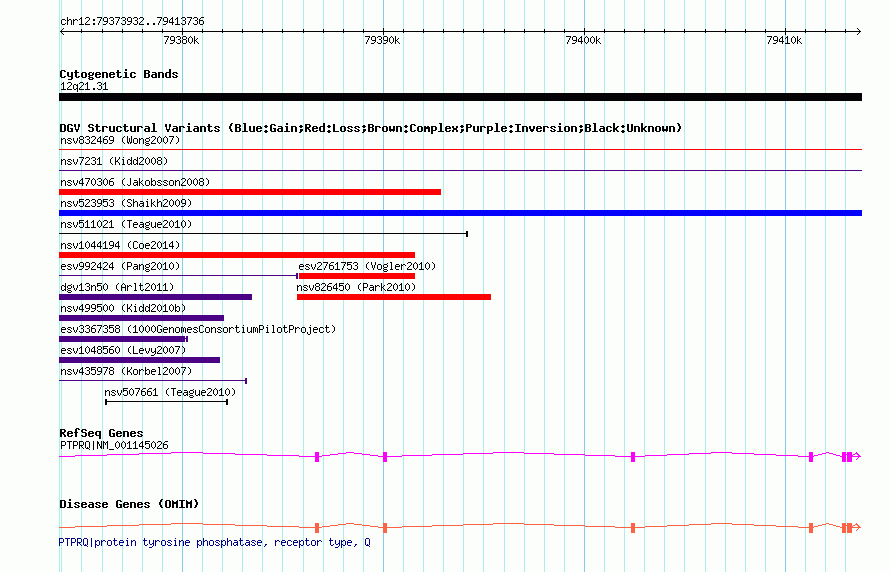890x572 pixels.
Task: Open variant nsv511021 (Teague2010) label
Action: 126,224
